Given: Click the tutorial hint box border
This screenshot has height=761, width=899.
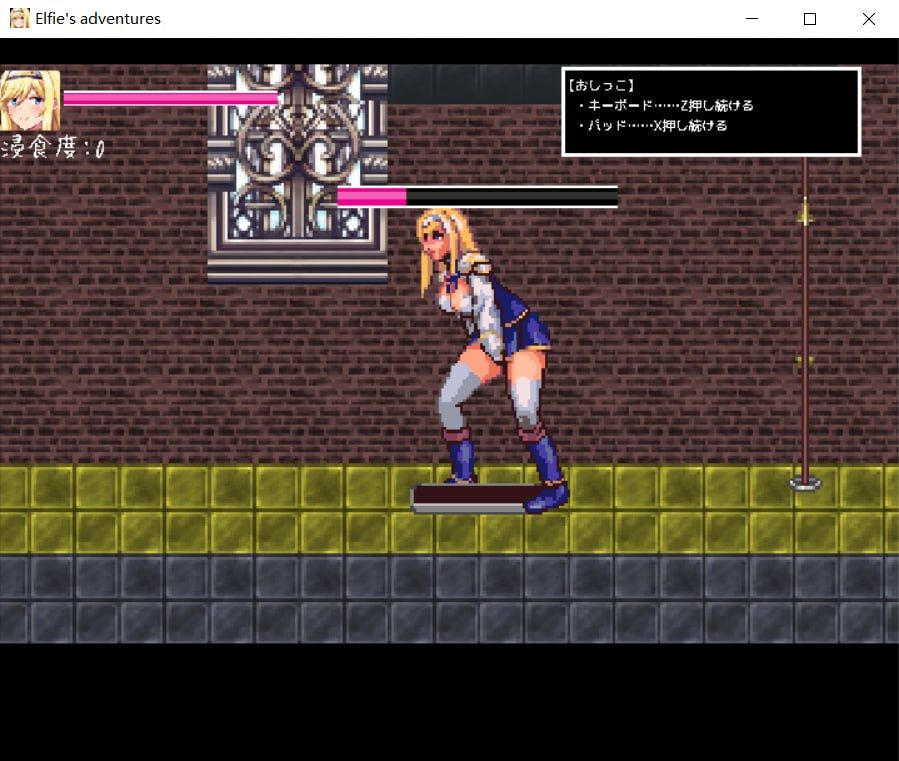Looking at the screenshot, I should (x=710, y=70).
